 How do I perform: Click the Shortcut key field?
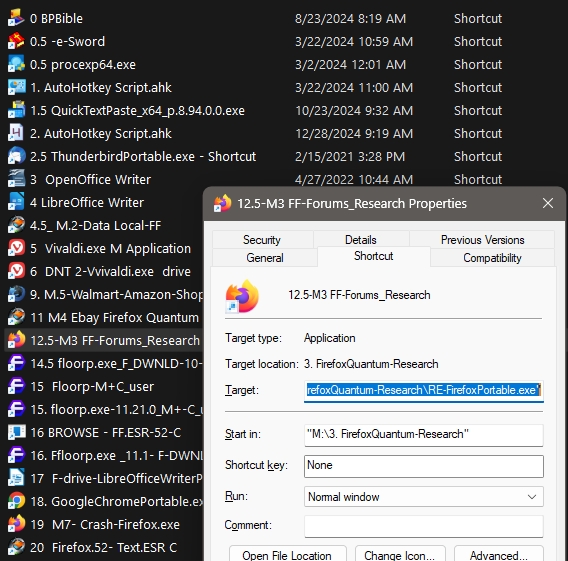point(423,466)
